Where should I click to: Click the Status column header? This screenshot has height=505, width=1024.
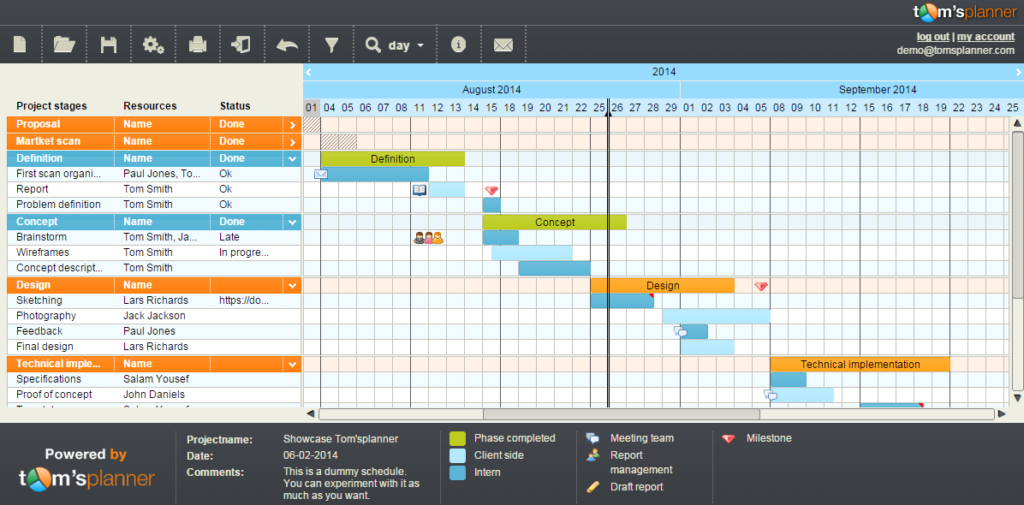pyautogui.click(x=235, y=106)
